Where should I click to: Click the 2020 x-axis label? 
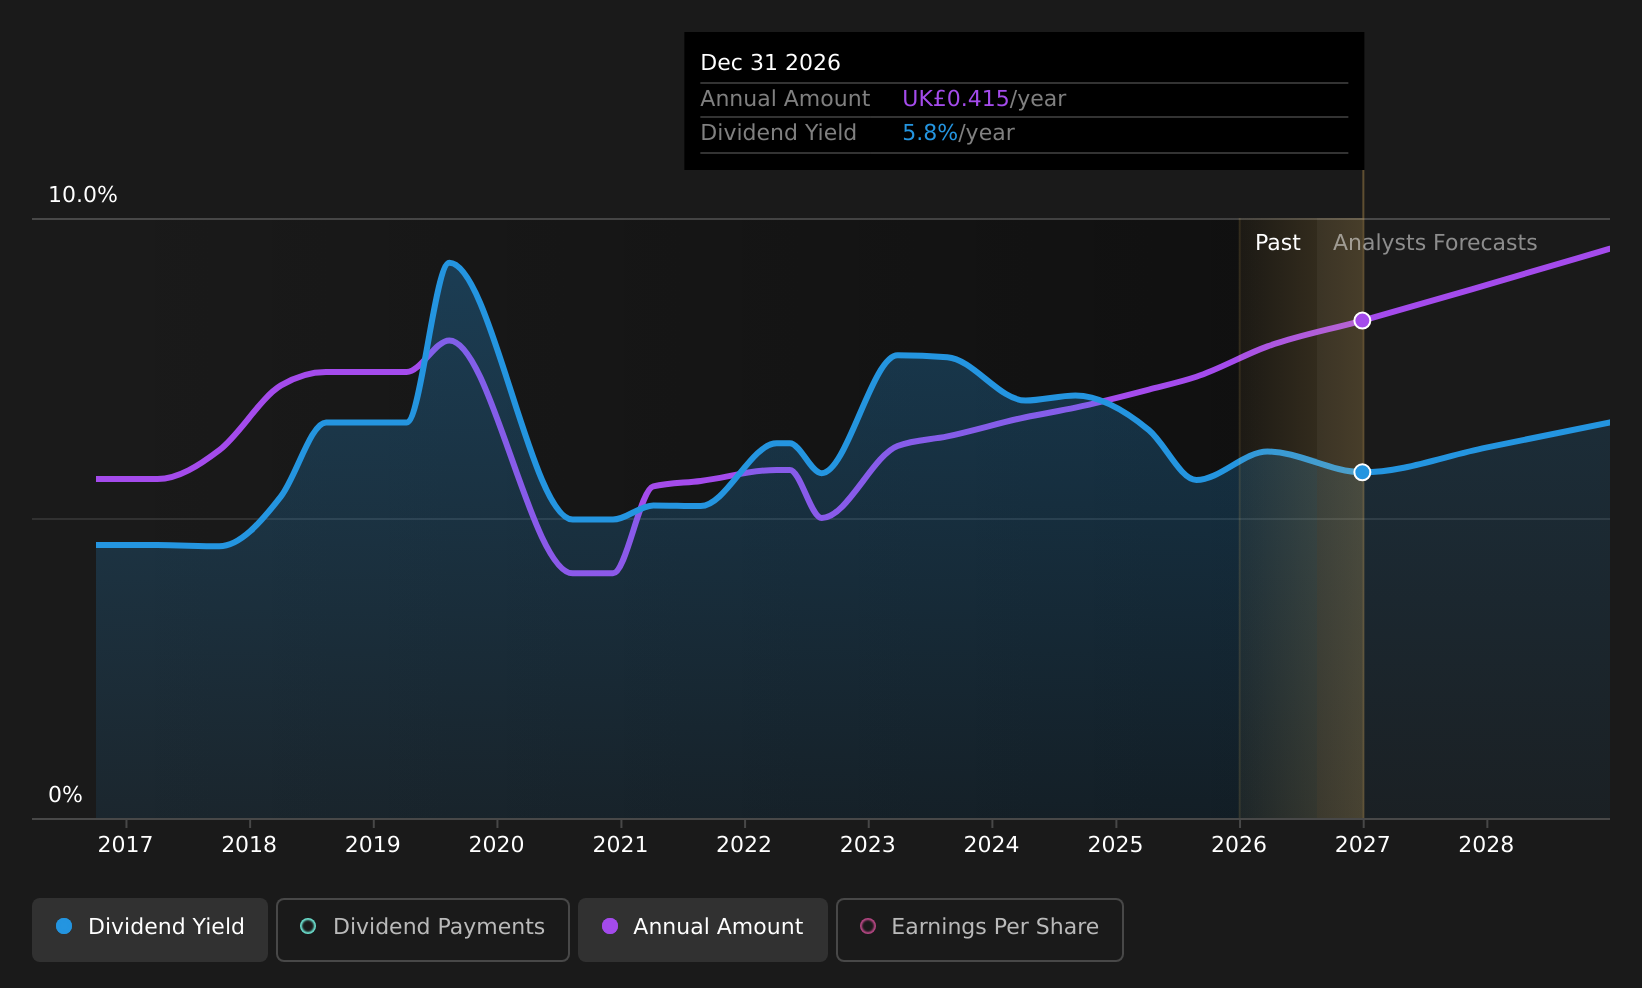tap(496, 845)
